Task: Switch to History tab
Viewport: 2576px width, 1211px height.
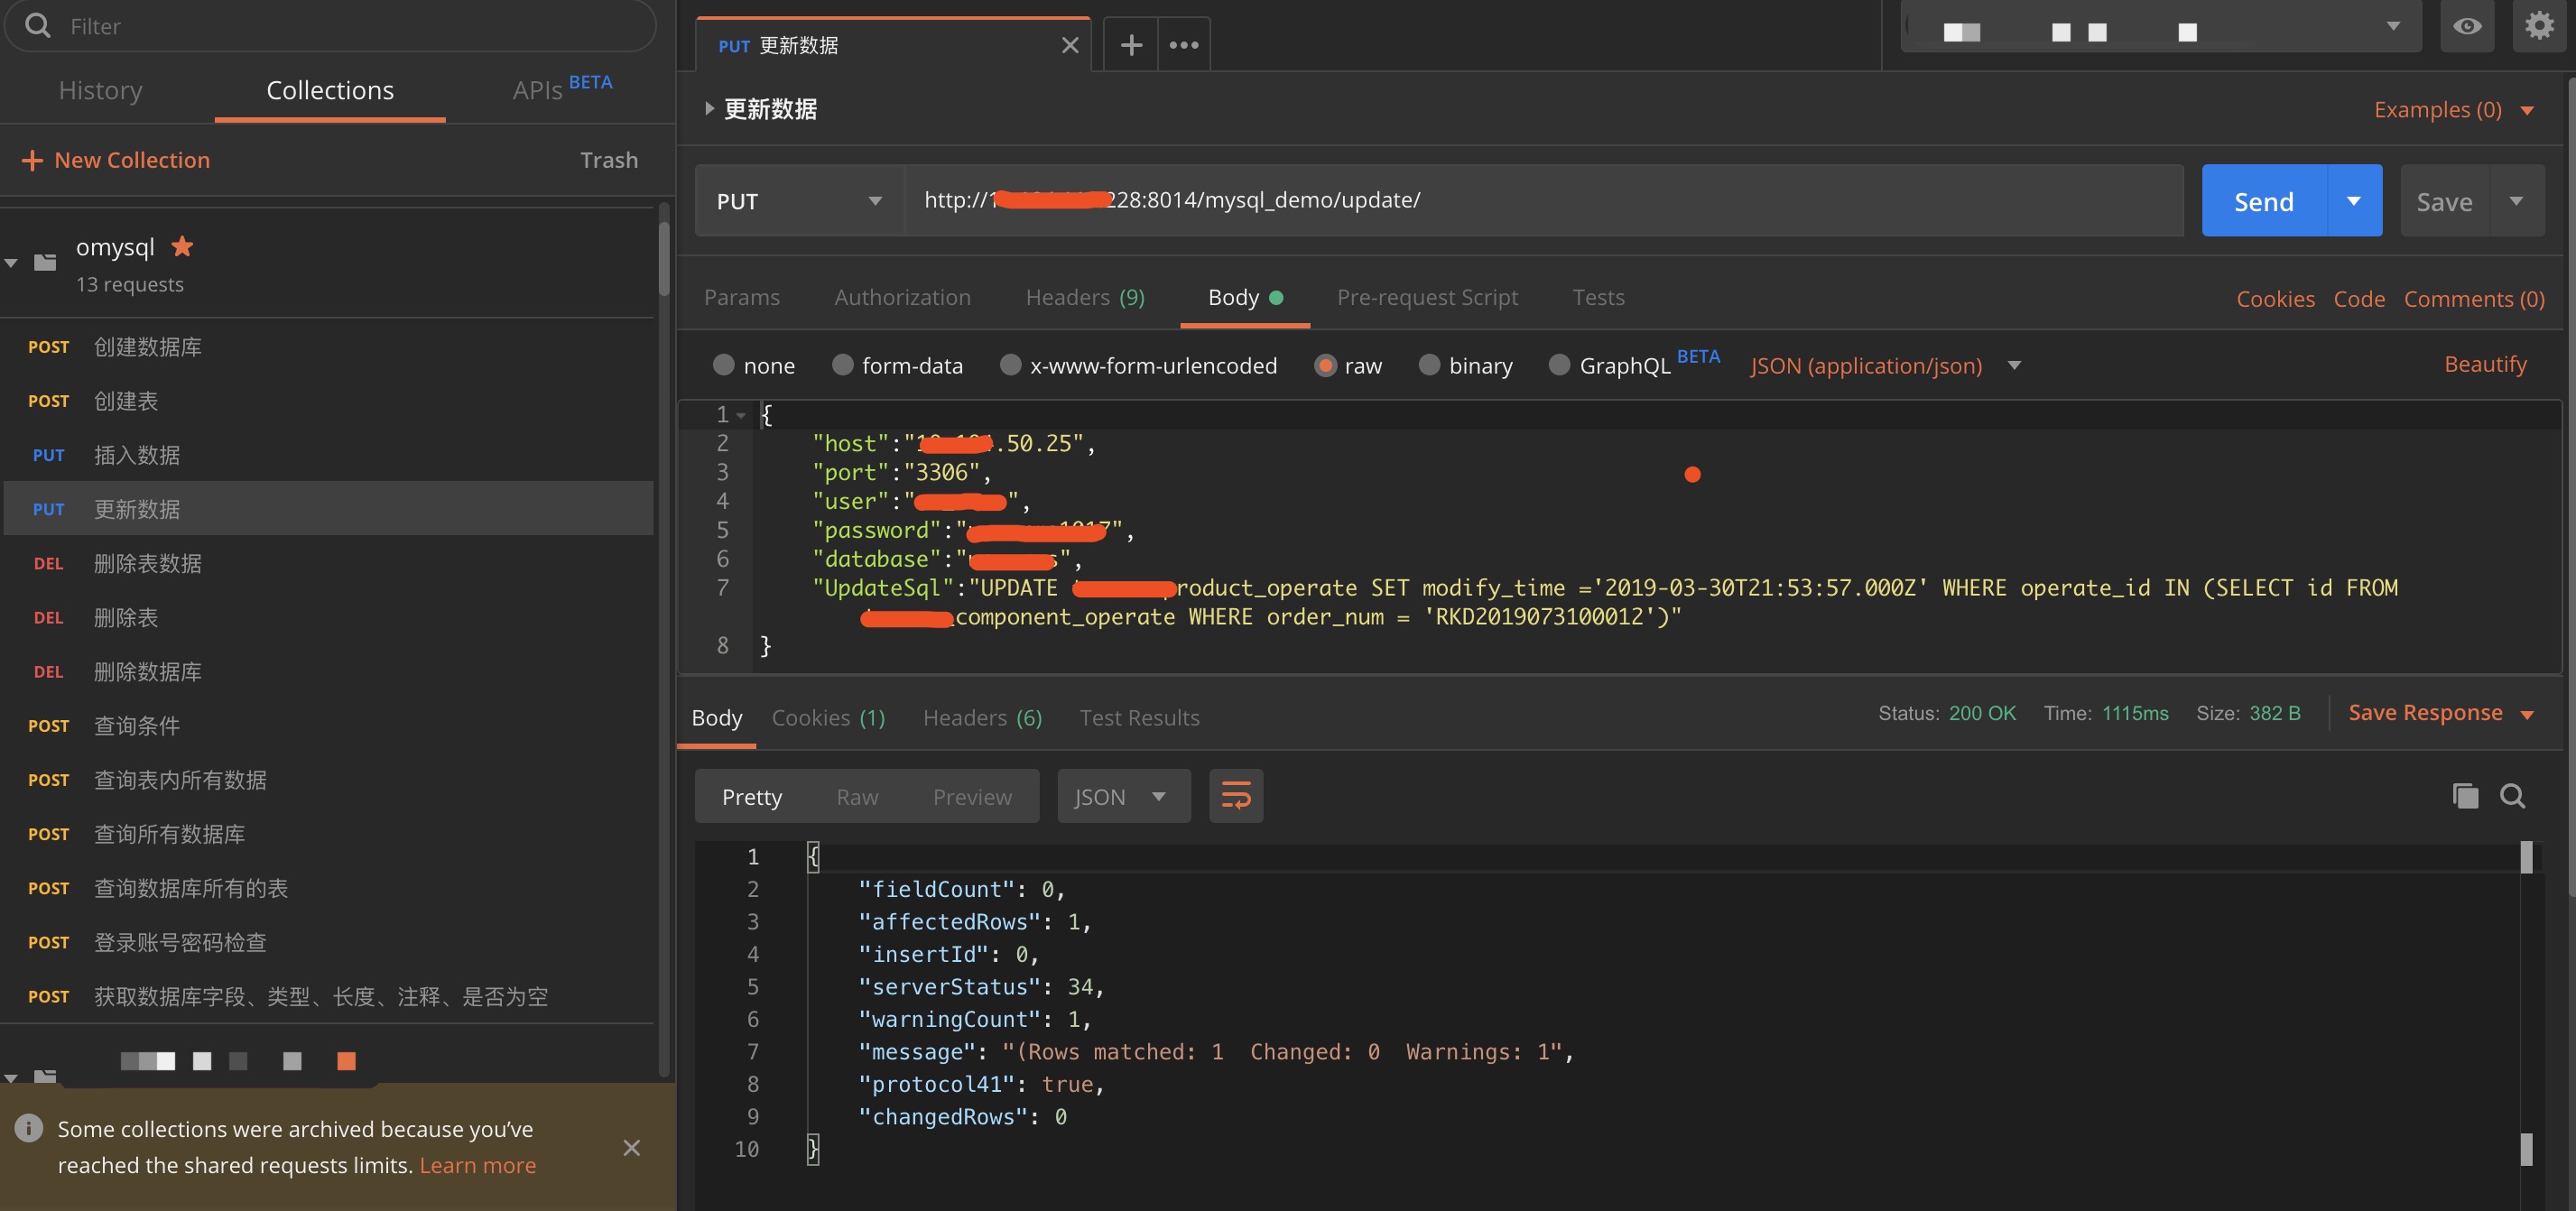Action: (100, 90)
